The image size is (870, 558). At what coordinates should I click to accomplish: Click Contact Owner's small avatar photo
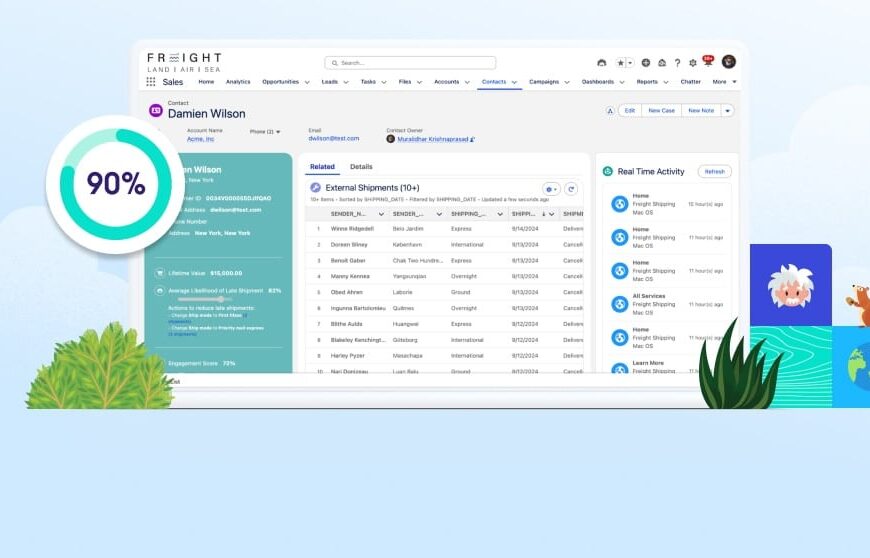(391, 139)
